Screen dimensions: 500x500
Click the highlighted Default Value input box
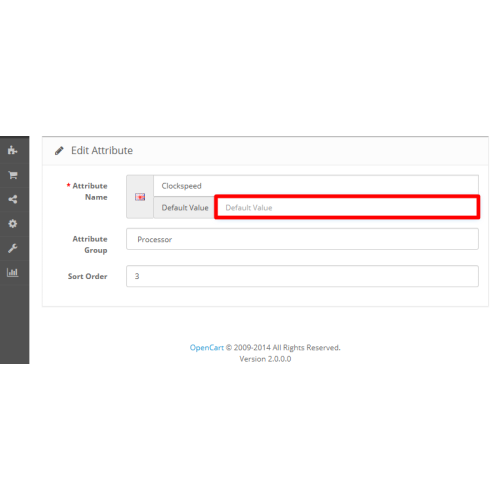[347, 207]
